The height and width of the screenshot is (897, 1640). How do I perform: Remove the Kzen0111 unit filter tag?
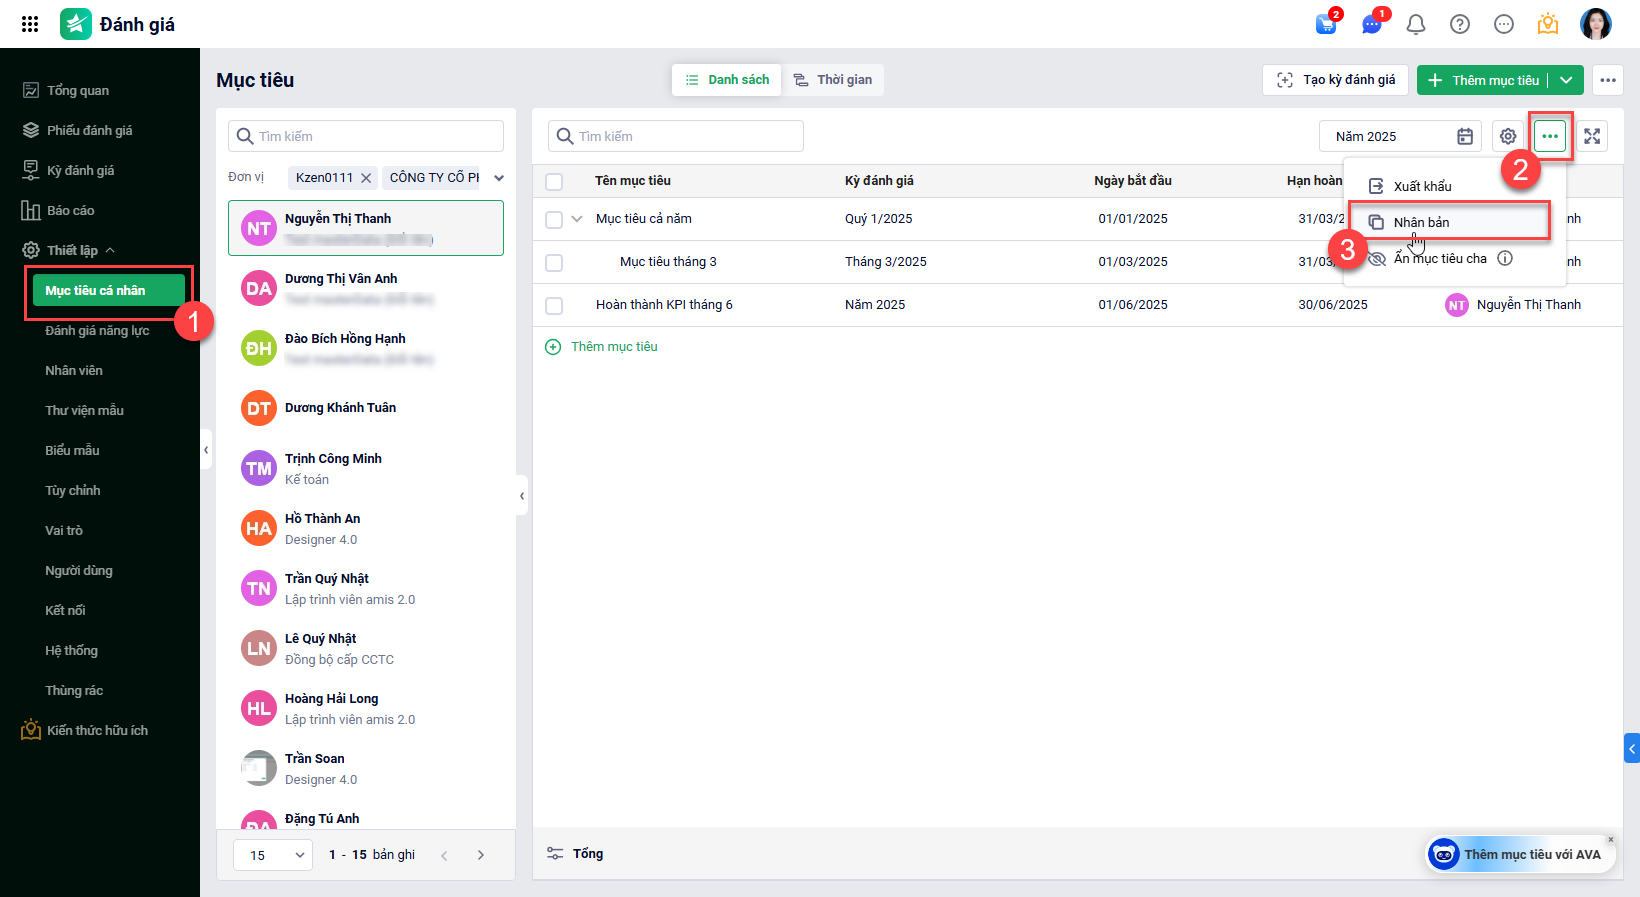(366, 178)
